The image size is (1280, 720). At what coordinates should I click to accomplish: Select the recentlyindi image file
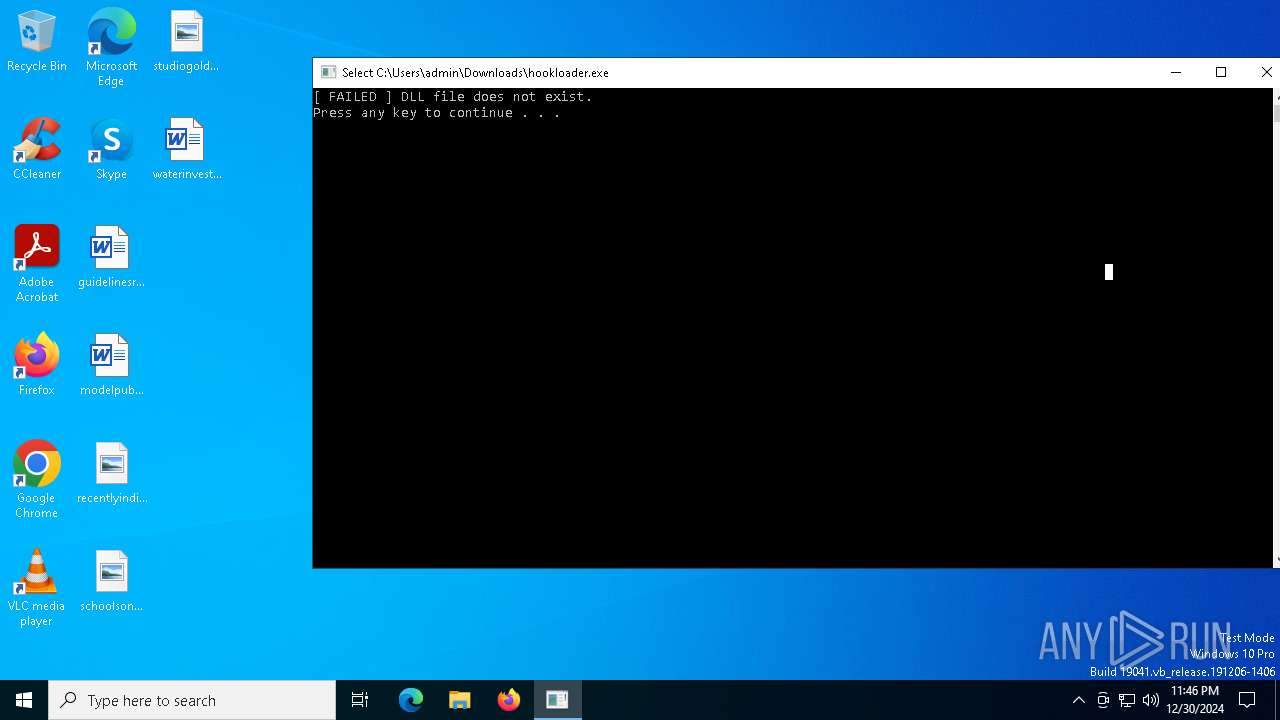click(111, 474)
